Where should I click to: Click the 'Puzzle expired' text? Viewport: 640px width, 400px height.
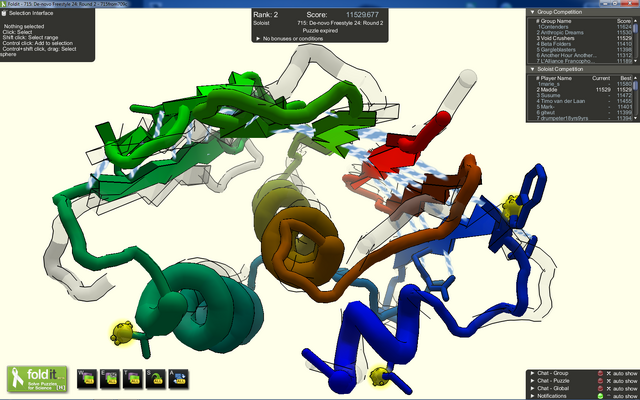[320, 31]
